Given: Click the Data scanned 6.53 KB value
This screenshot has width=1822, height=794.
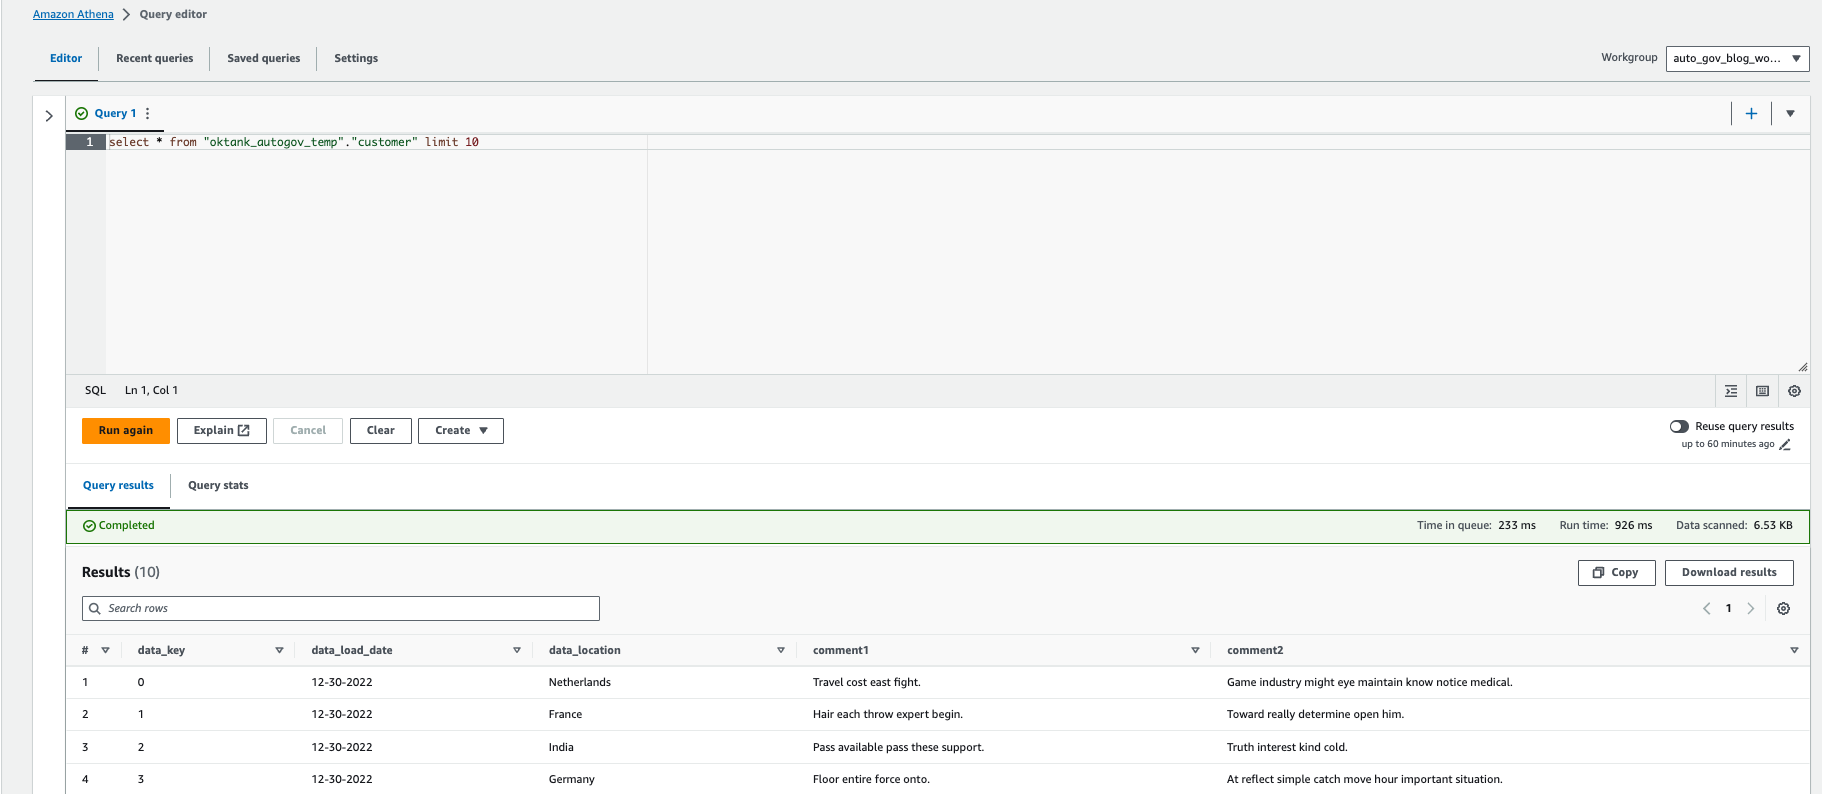Looking at the screenshot, I should 1773,526.
